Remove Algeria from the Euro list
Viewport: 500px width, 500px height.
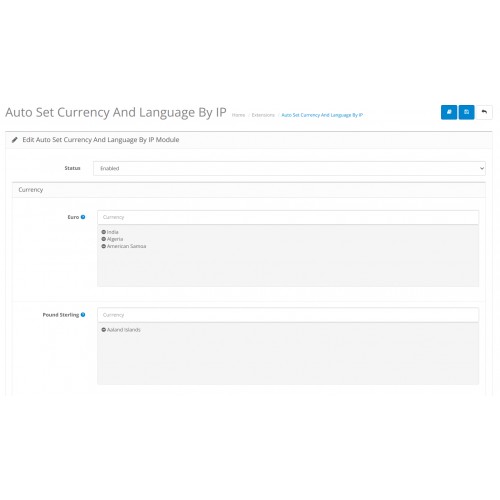[103, 239]
